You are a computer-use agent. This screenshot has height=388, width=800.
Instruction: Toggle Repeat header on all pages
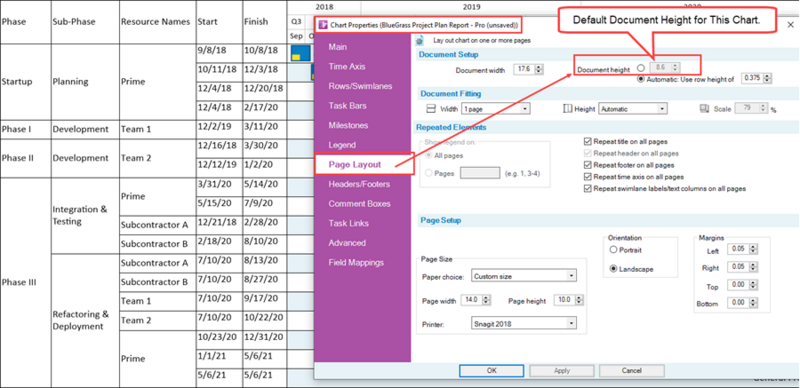pos(588,153)
